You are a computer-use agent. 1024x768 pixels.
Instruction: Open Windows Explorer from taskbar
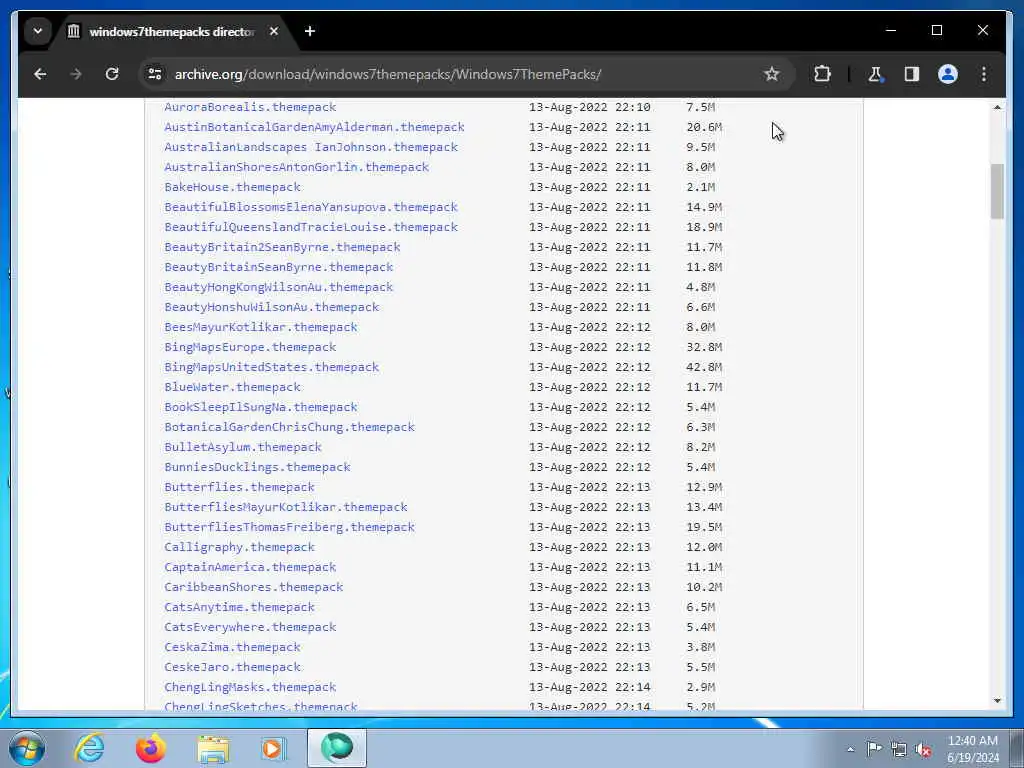point(213,748)
